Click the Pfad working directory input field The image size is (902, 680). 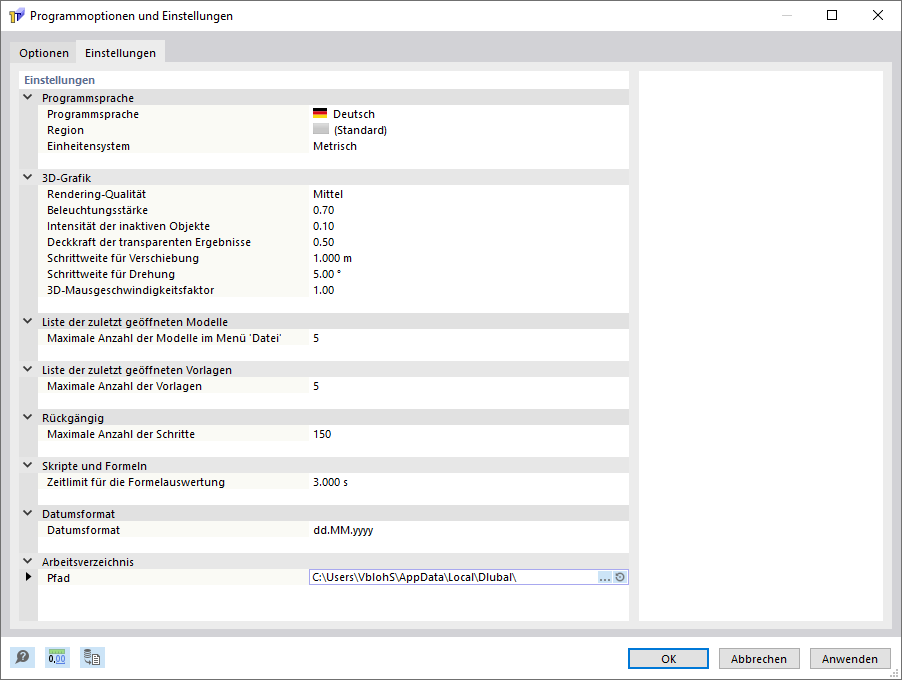pos(452,577)
